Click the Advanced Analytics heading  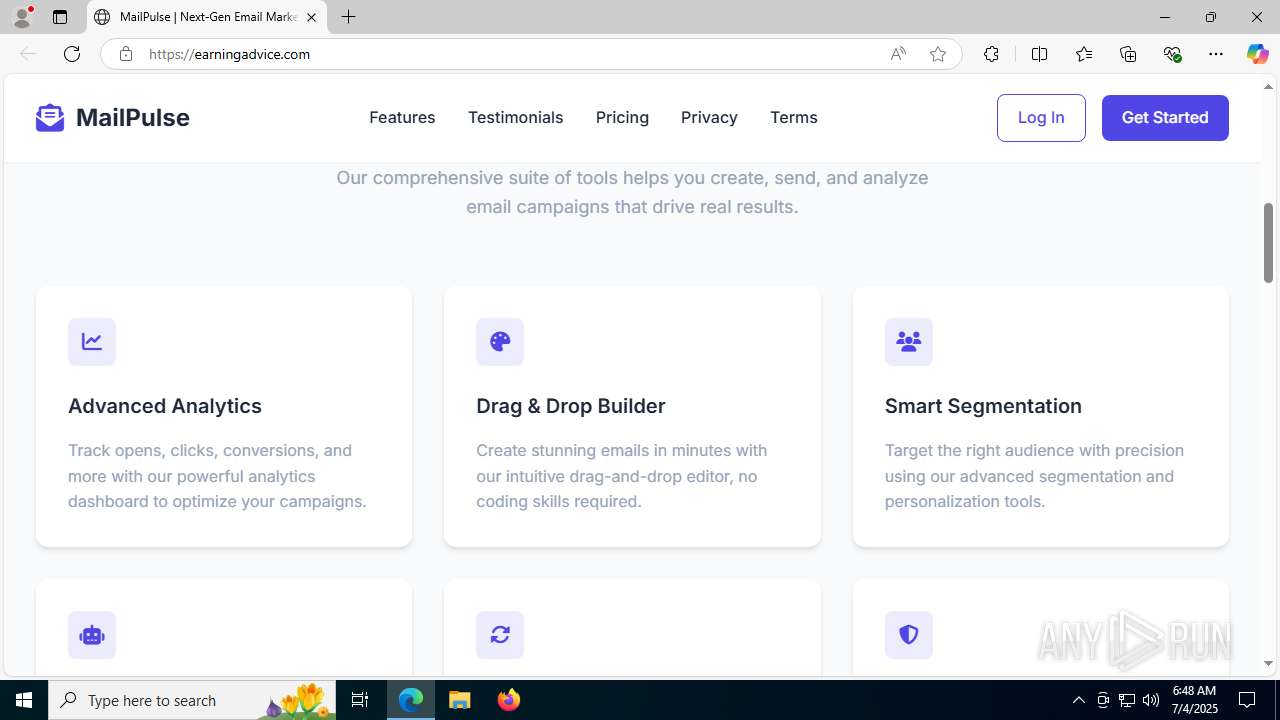coord(165,406)
